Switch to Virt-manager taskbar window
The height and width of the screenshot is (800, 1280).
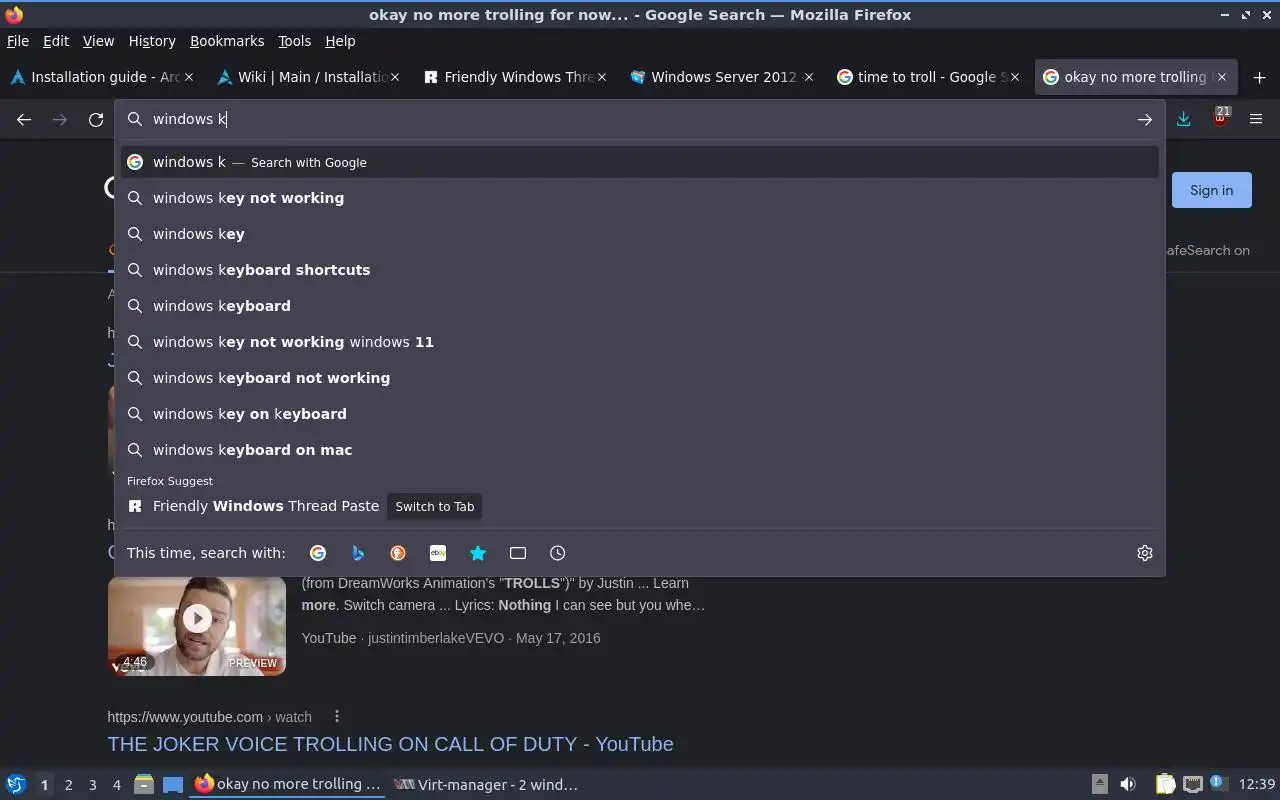(486, 784)
